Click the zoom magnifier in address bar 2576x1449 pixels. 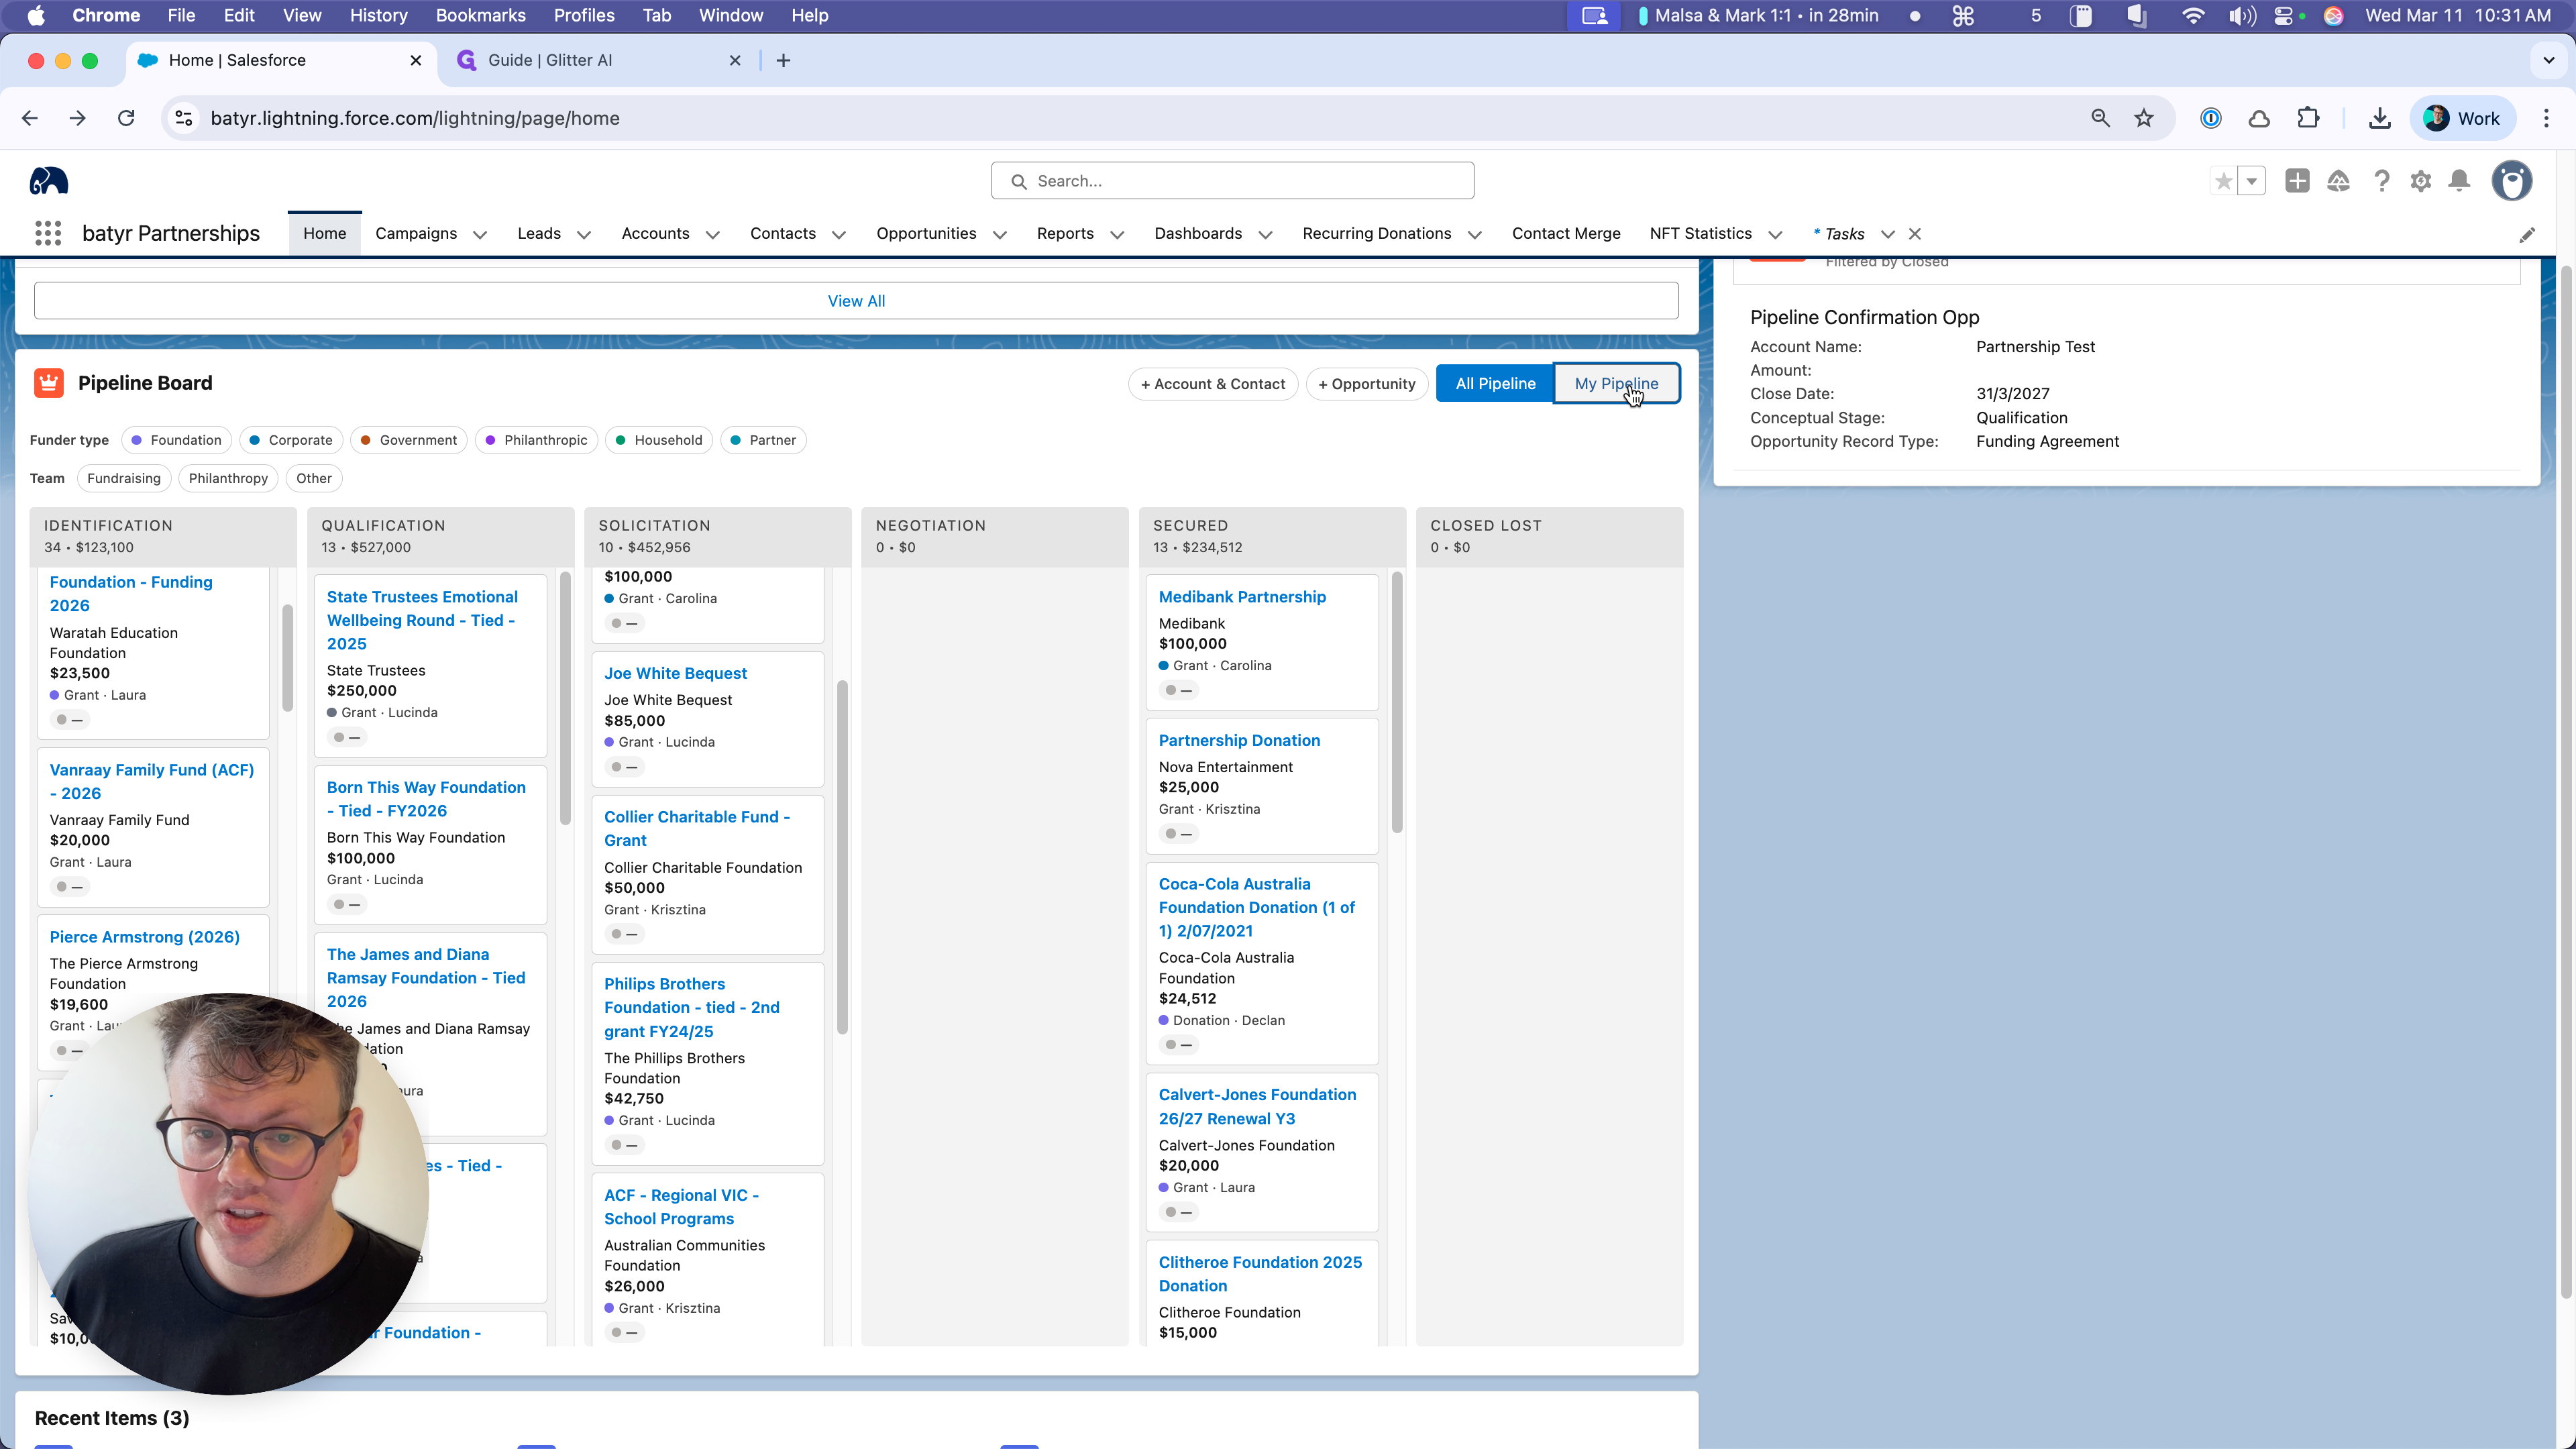coord(2100,118)
